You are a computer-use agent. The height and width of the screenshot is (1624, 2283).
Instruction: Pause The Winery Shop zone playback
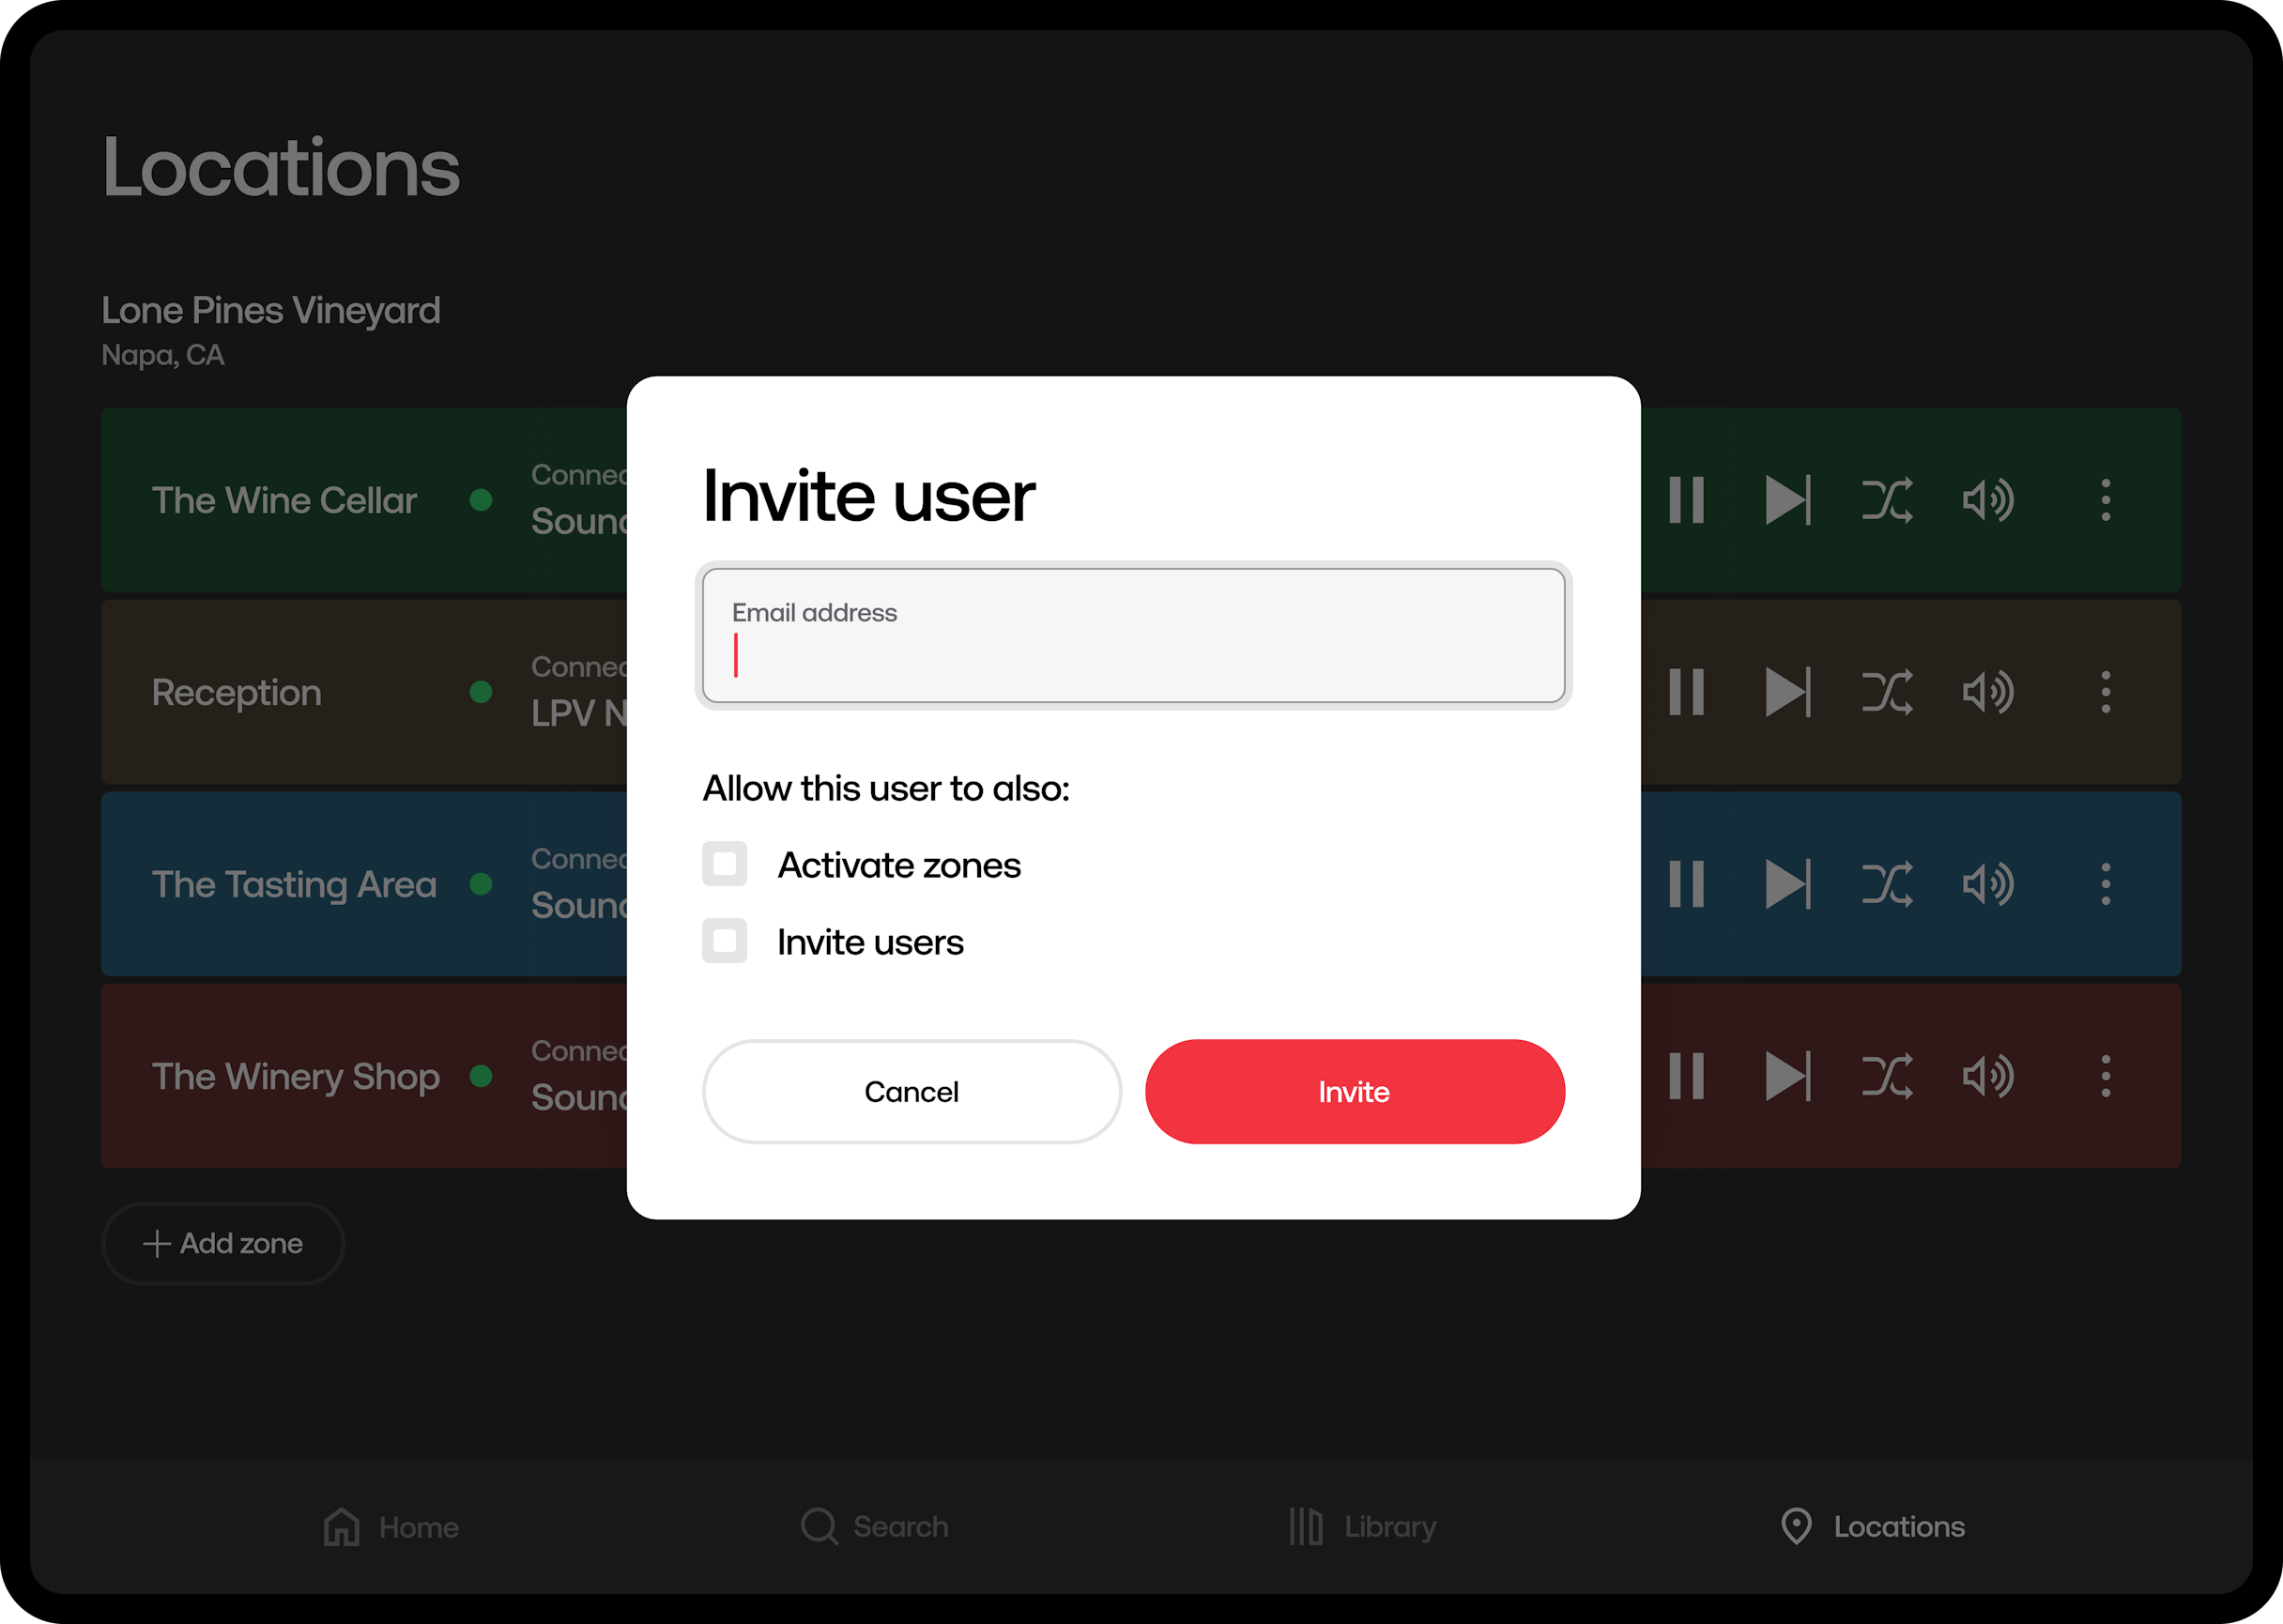(x=1686, y=1076)
